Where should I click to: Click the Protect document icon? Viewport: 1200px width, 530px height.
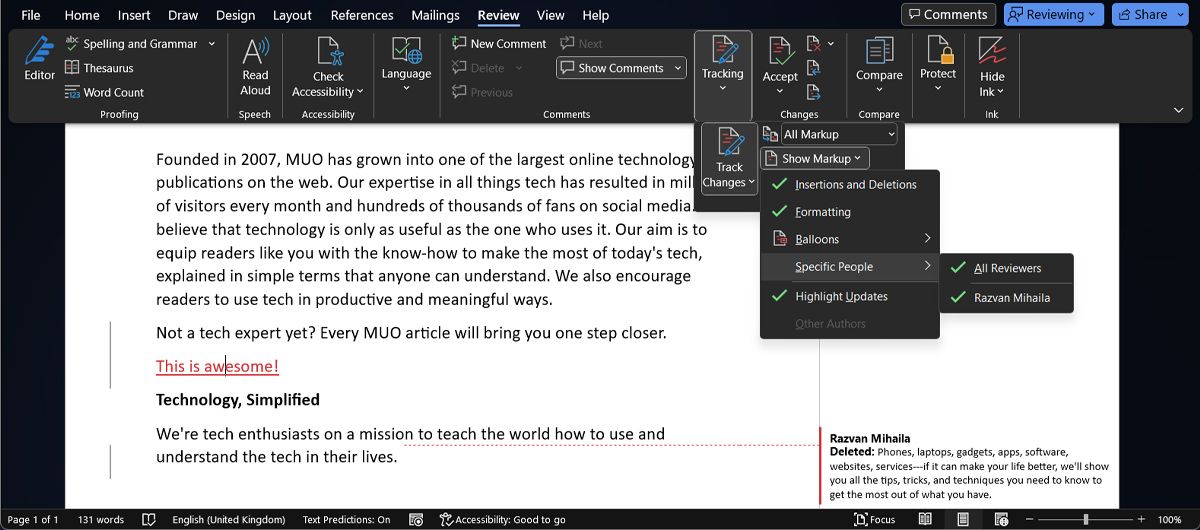[939, 50]
